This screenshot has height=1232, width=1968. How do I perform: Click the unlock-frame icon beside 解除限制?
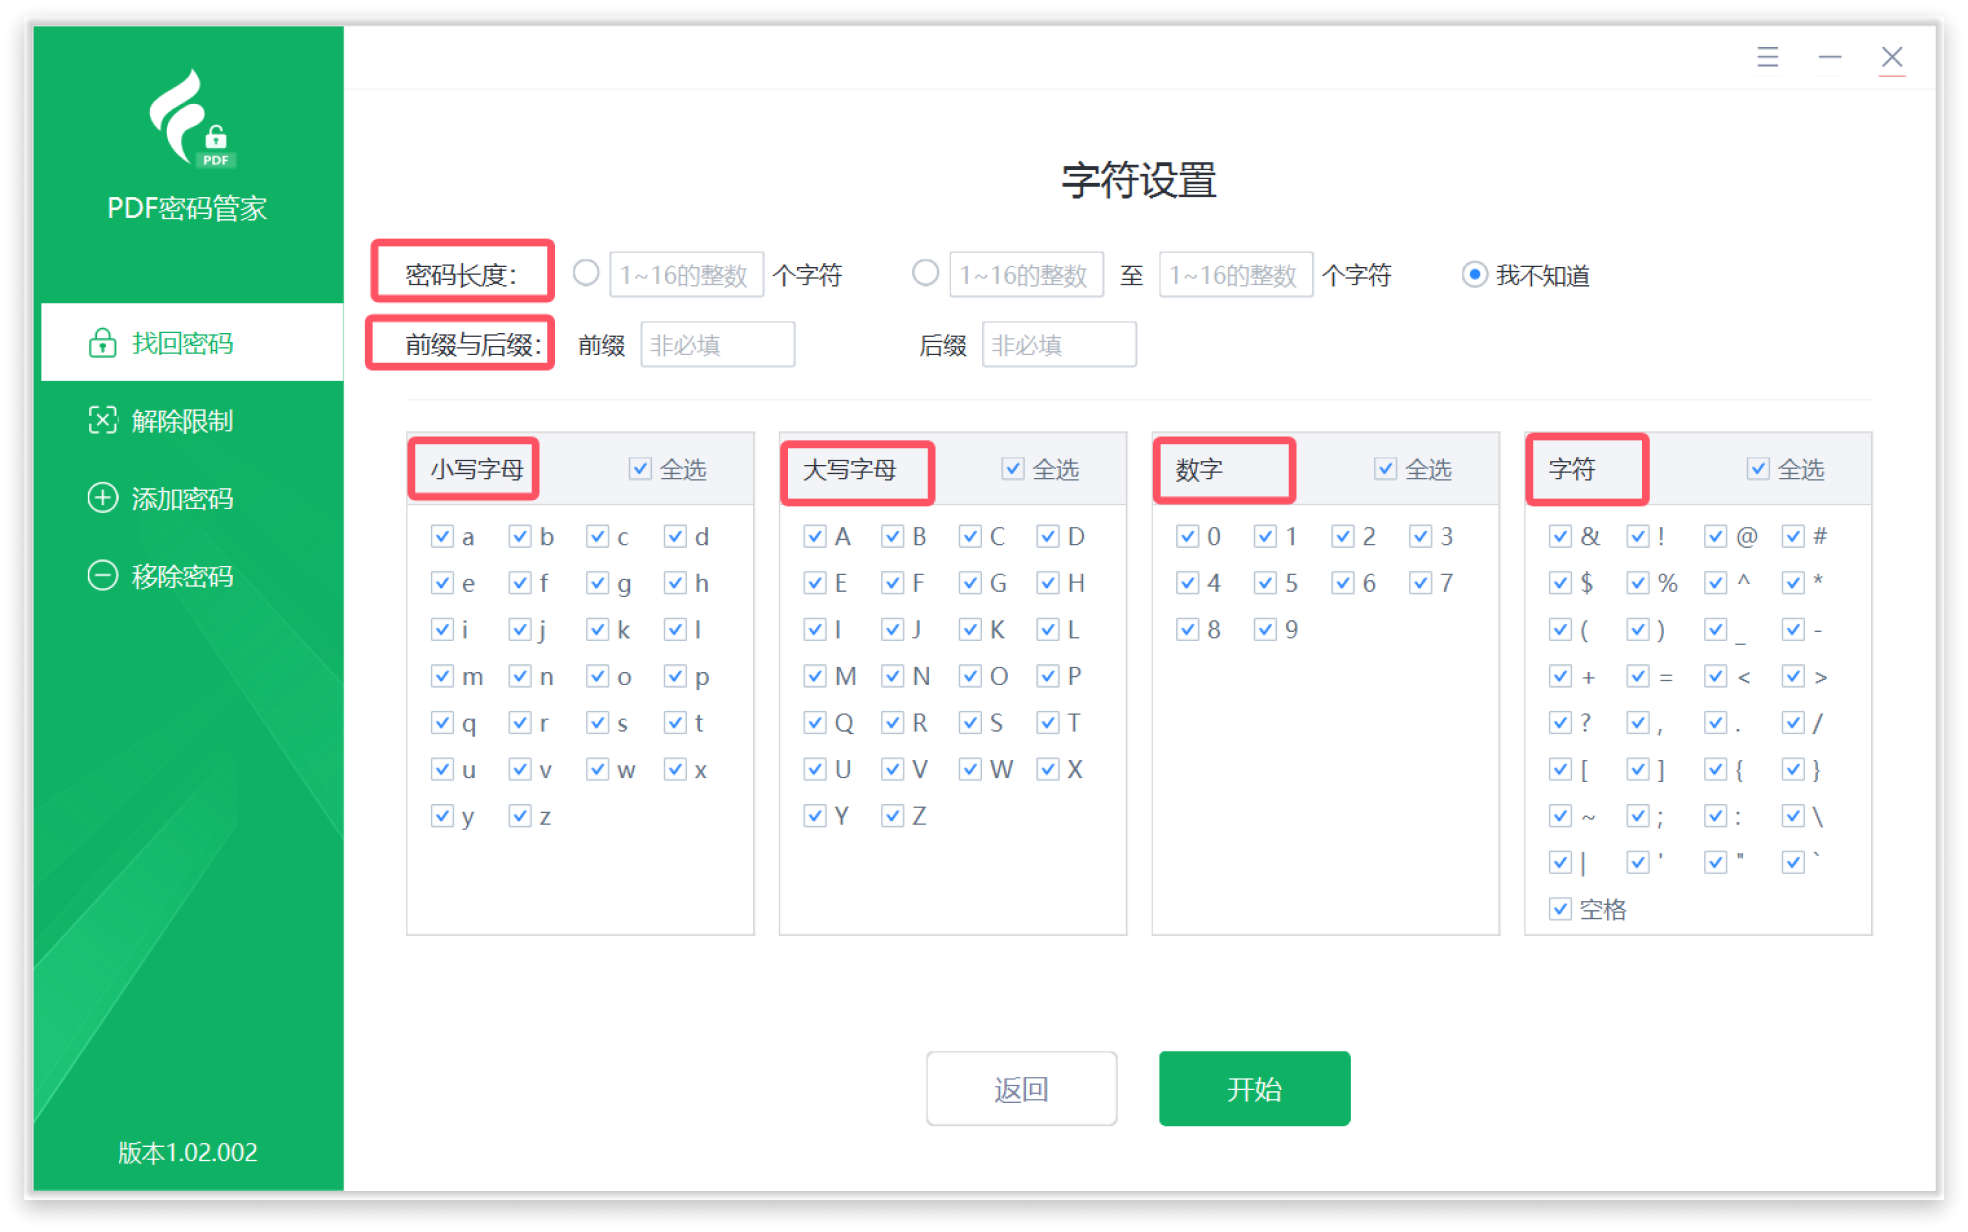click(x=102, y=420)
